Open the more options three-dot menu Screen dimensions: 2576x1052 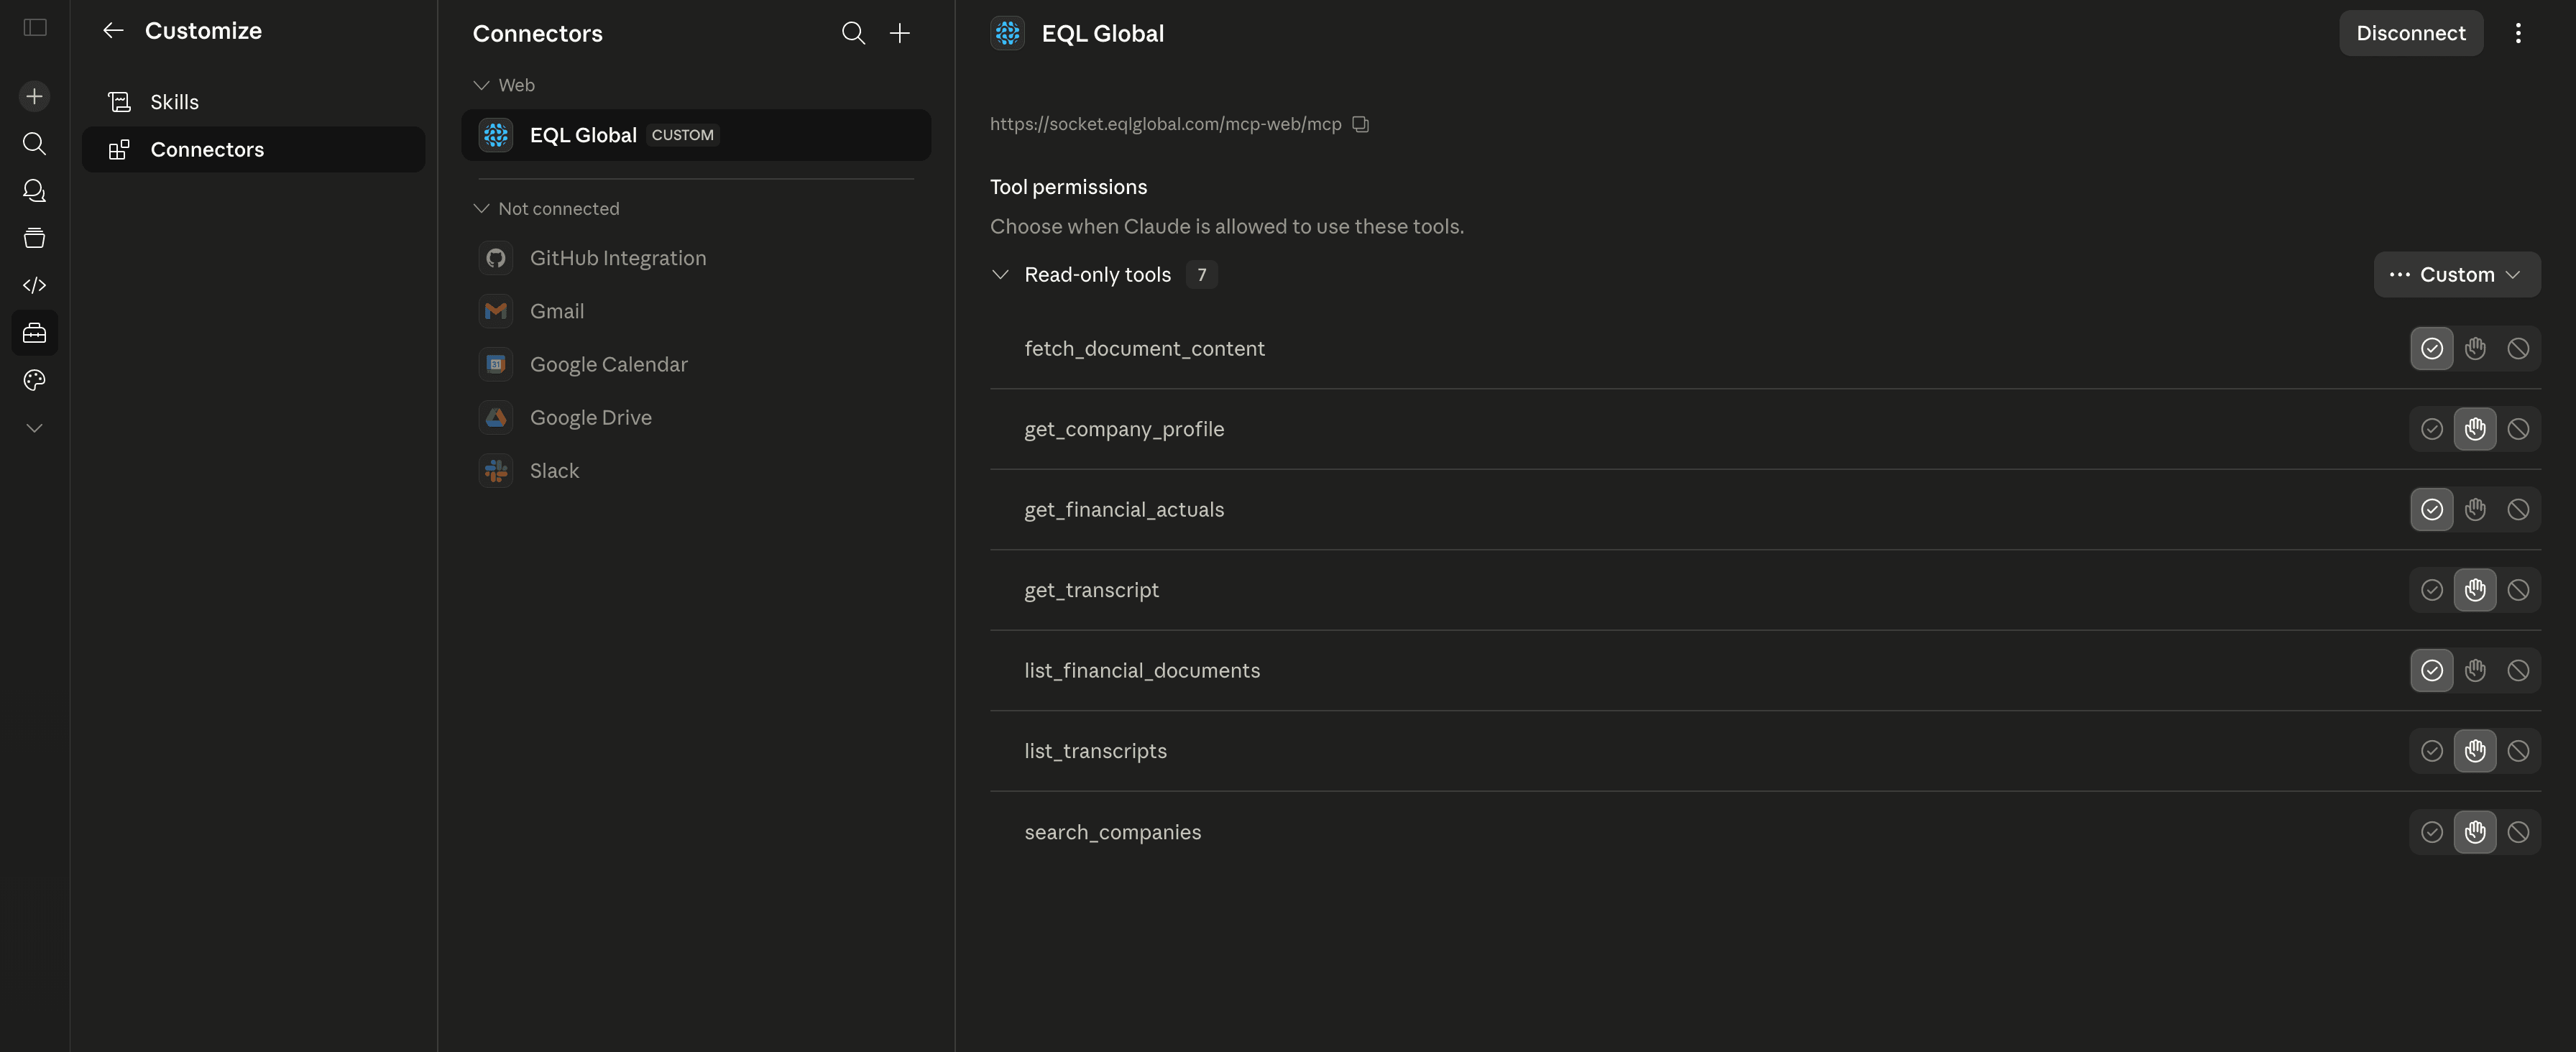2518,33
